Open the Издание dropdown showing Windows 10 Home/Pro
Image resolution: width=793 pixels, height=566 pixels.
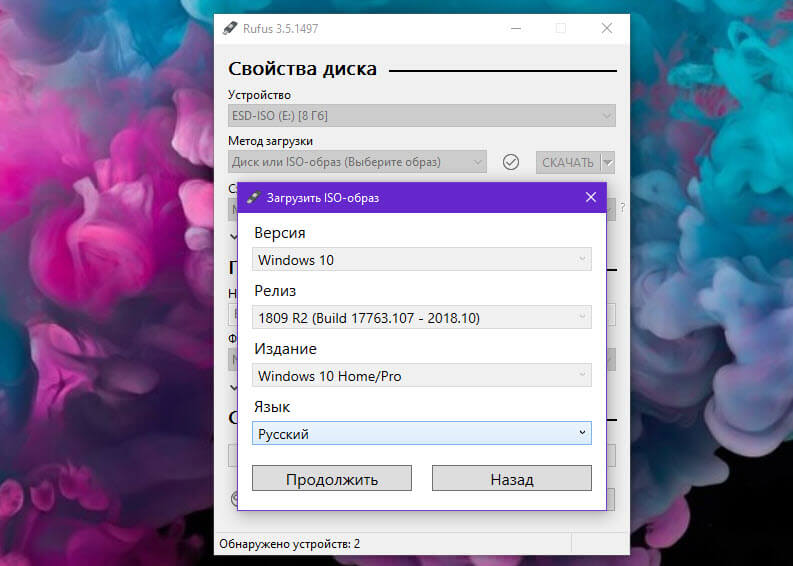[x=421, y=376]
